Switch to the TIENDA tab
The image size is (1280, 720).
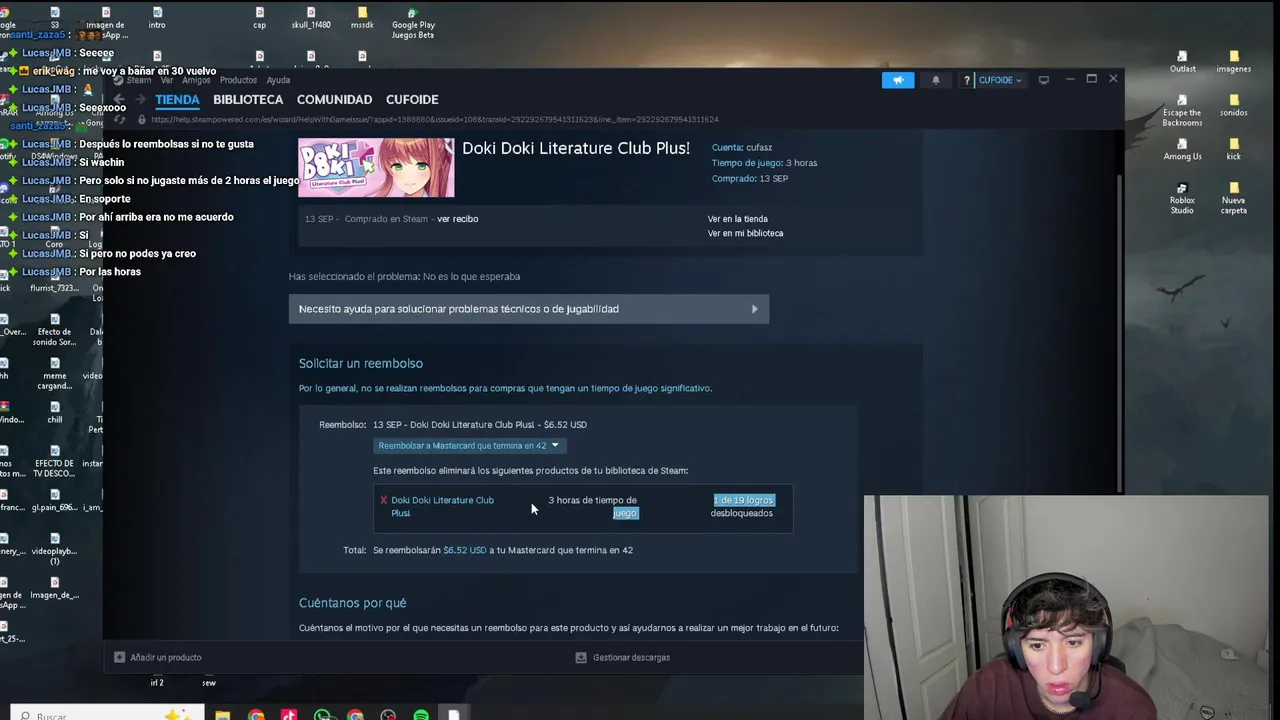tap(177, 99)
